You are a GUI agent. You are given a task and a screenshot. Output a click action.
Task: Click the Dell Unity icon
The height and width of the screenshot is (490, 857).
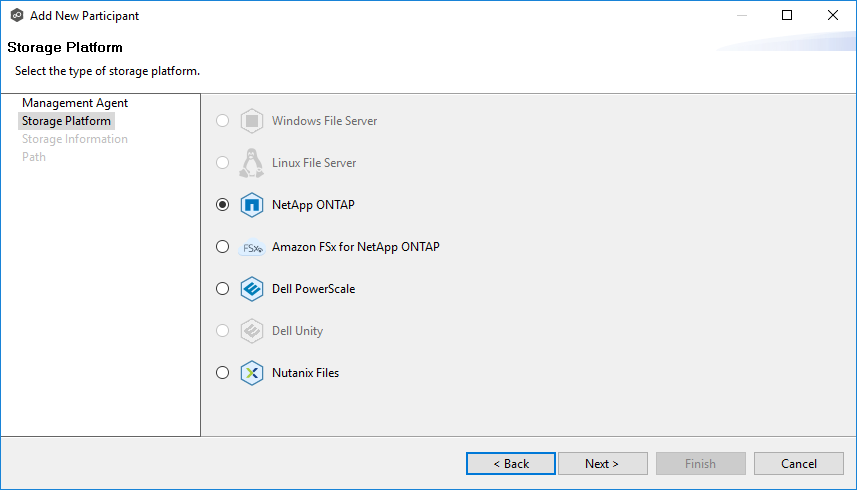[251, 331]
